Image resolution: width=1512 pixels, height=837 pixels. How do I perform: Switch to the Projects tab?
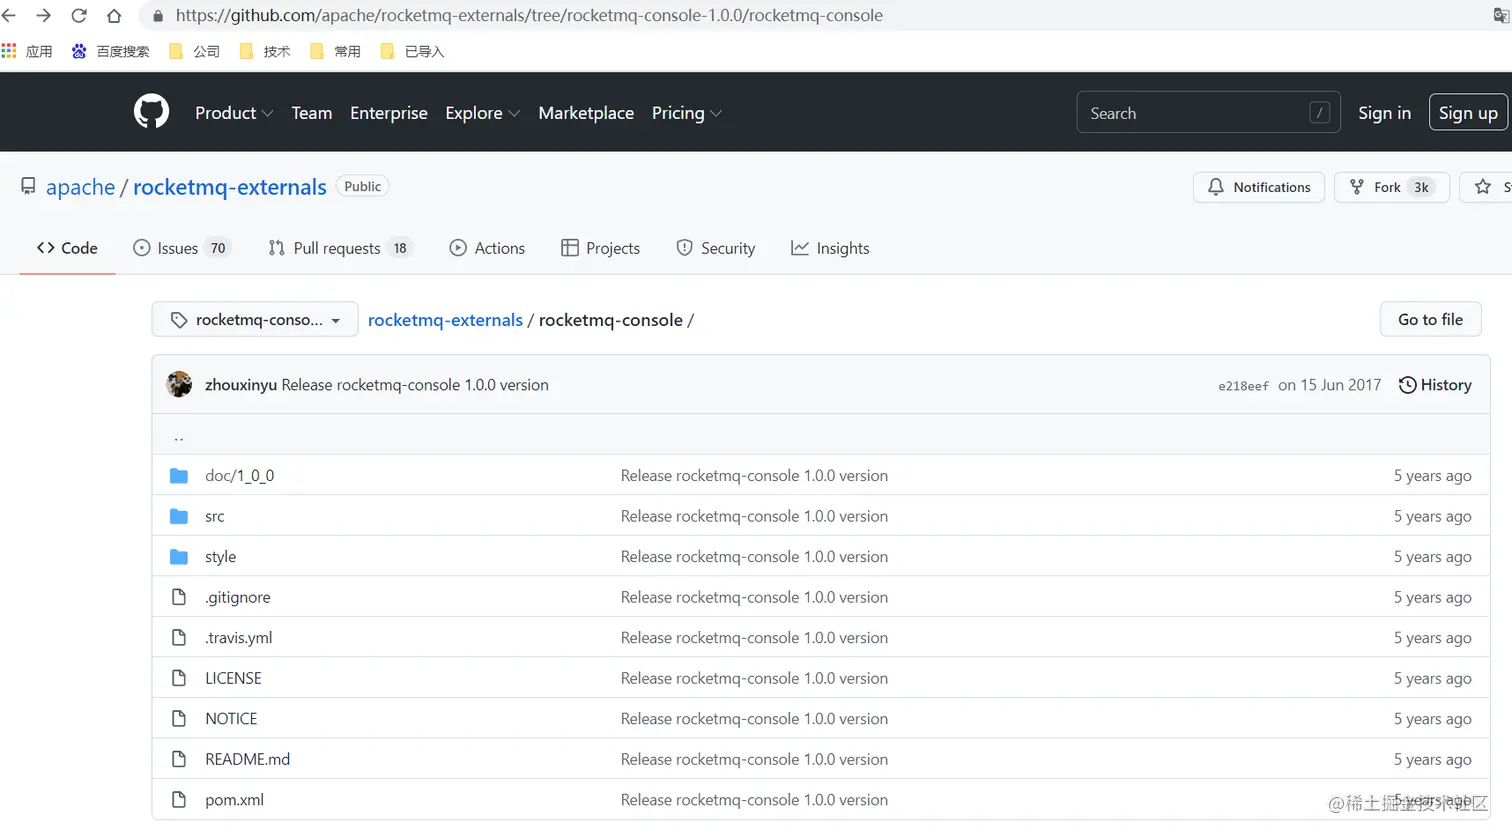[x=600, y=248]
